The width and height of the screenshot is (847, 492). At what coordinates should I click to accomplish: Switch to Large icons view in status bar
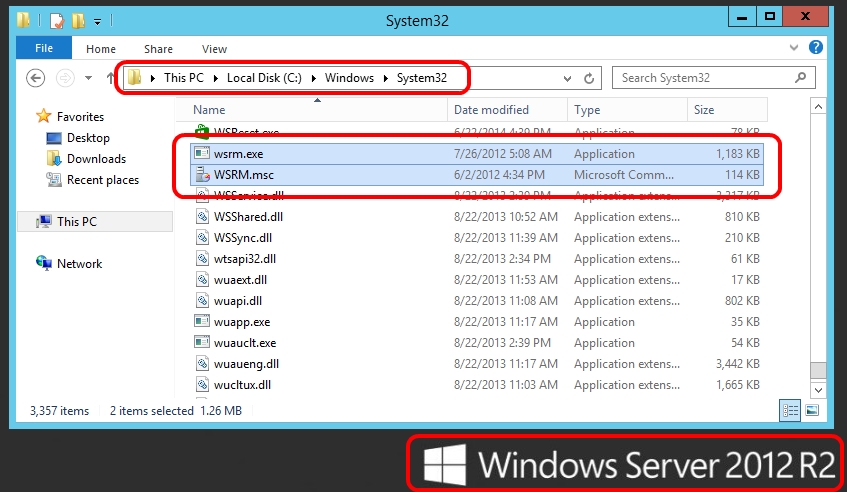812,410
